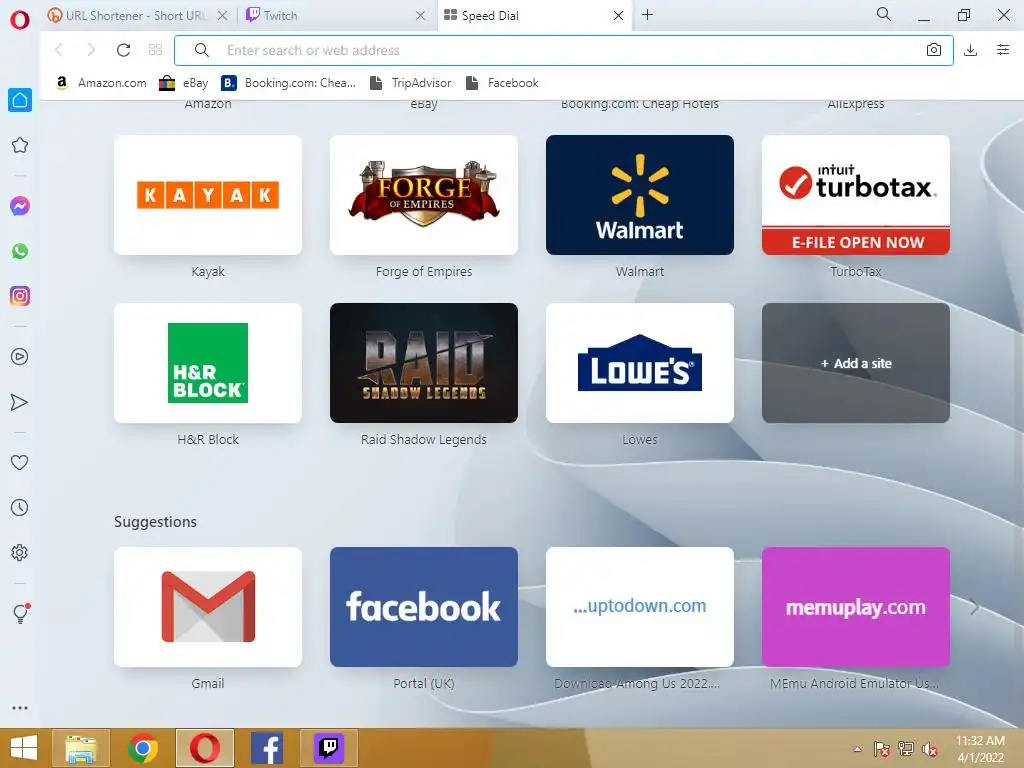Open the Easy setup menu
Viewport: 1024px width, 768px height.
point(1003,50)
